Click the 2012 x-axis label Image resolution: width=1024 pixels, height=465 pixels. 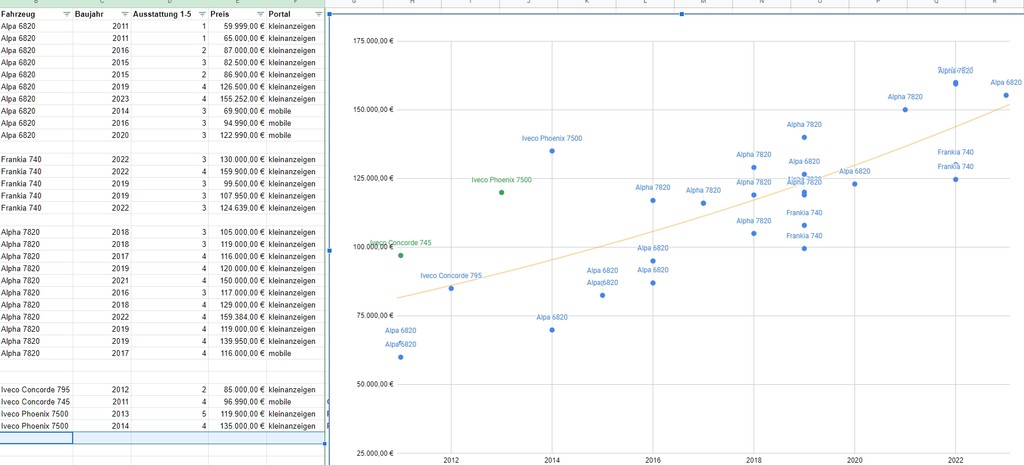pos(451,460)
